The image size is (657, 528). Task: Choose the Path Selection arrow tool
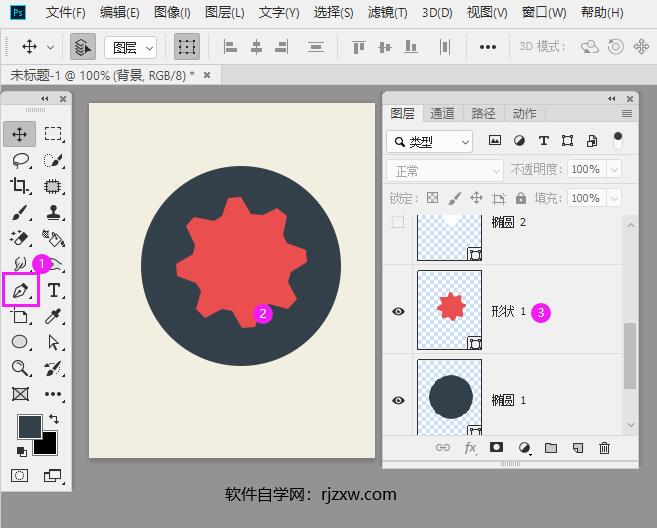coord(53,342)
